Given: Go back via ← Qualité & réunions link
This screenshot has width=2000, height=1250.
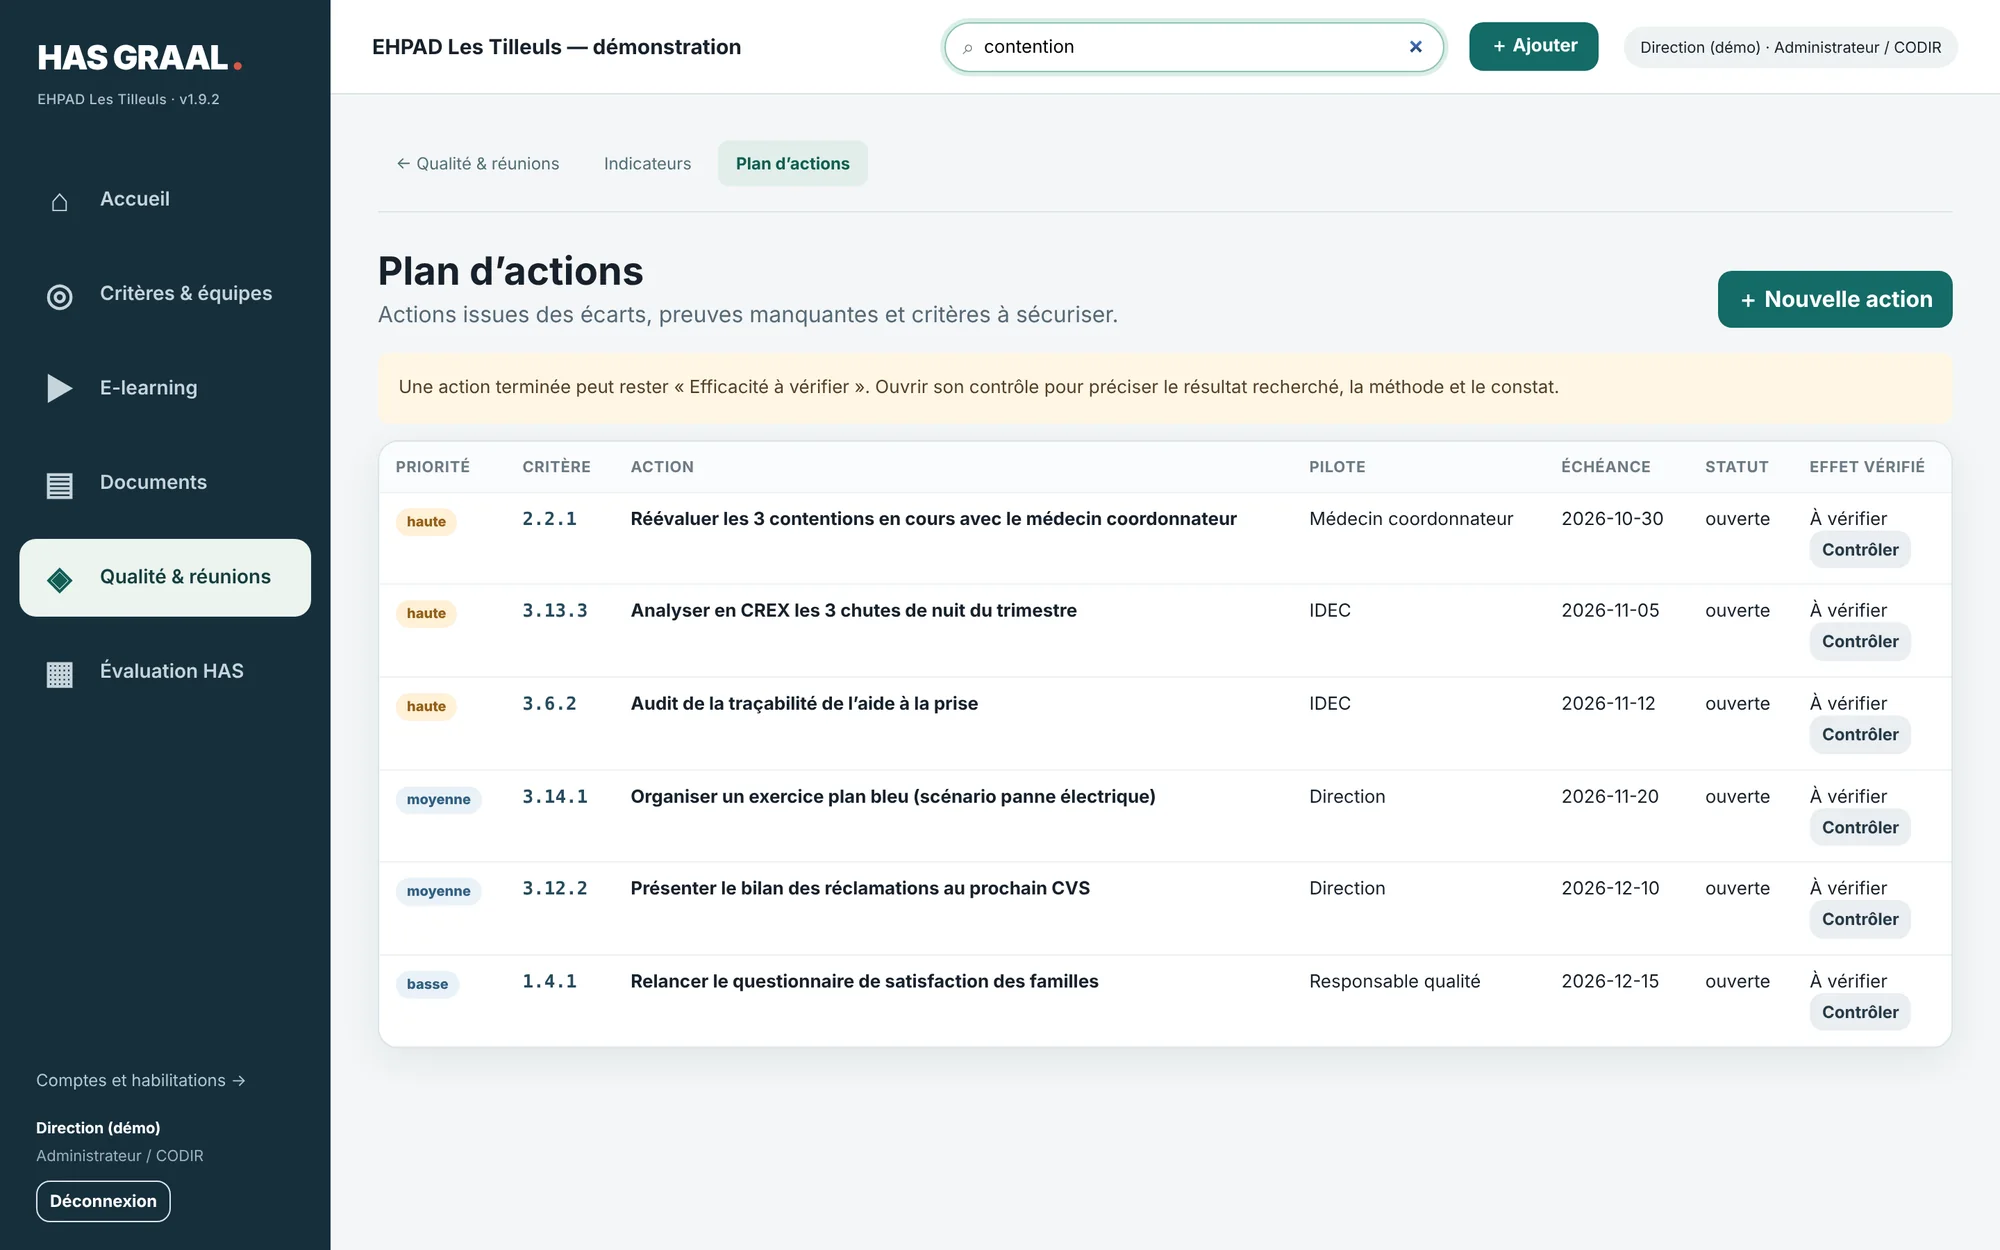Looking at the screenshot, I should [478, 164].
